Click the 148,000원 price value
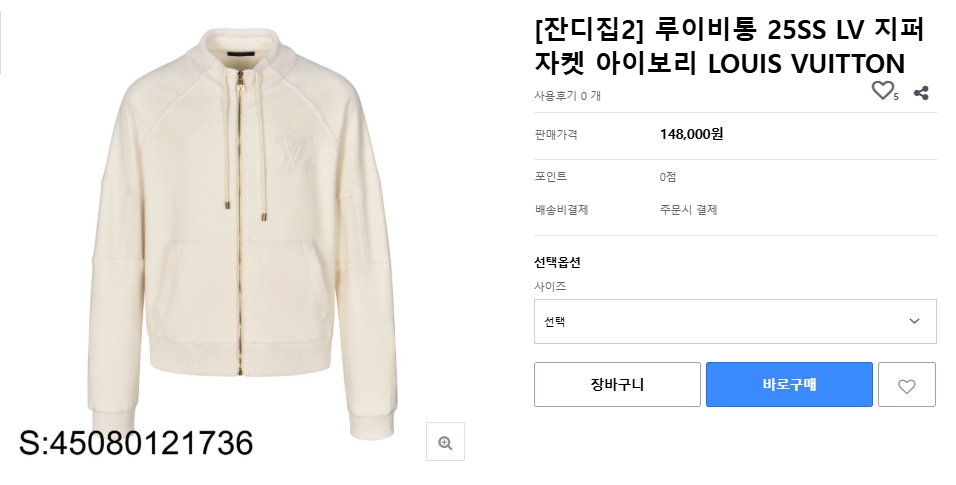Screen dimensions: 956x485 (691, 134)
